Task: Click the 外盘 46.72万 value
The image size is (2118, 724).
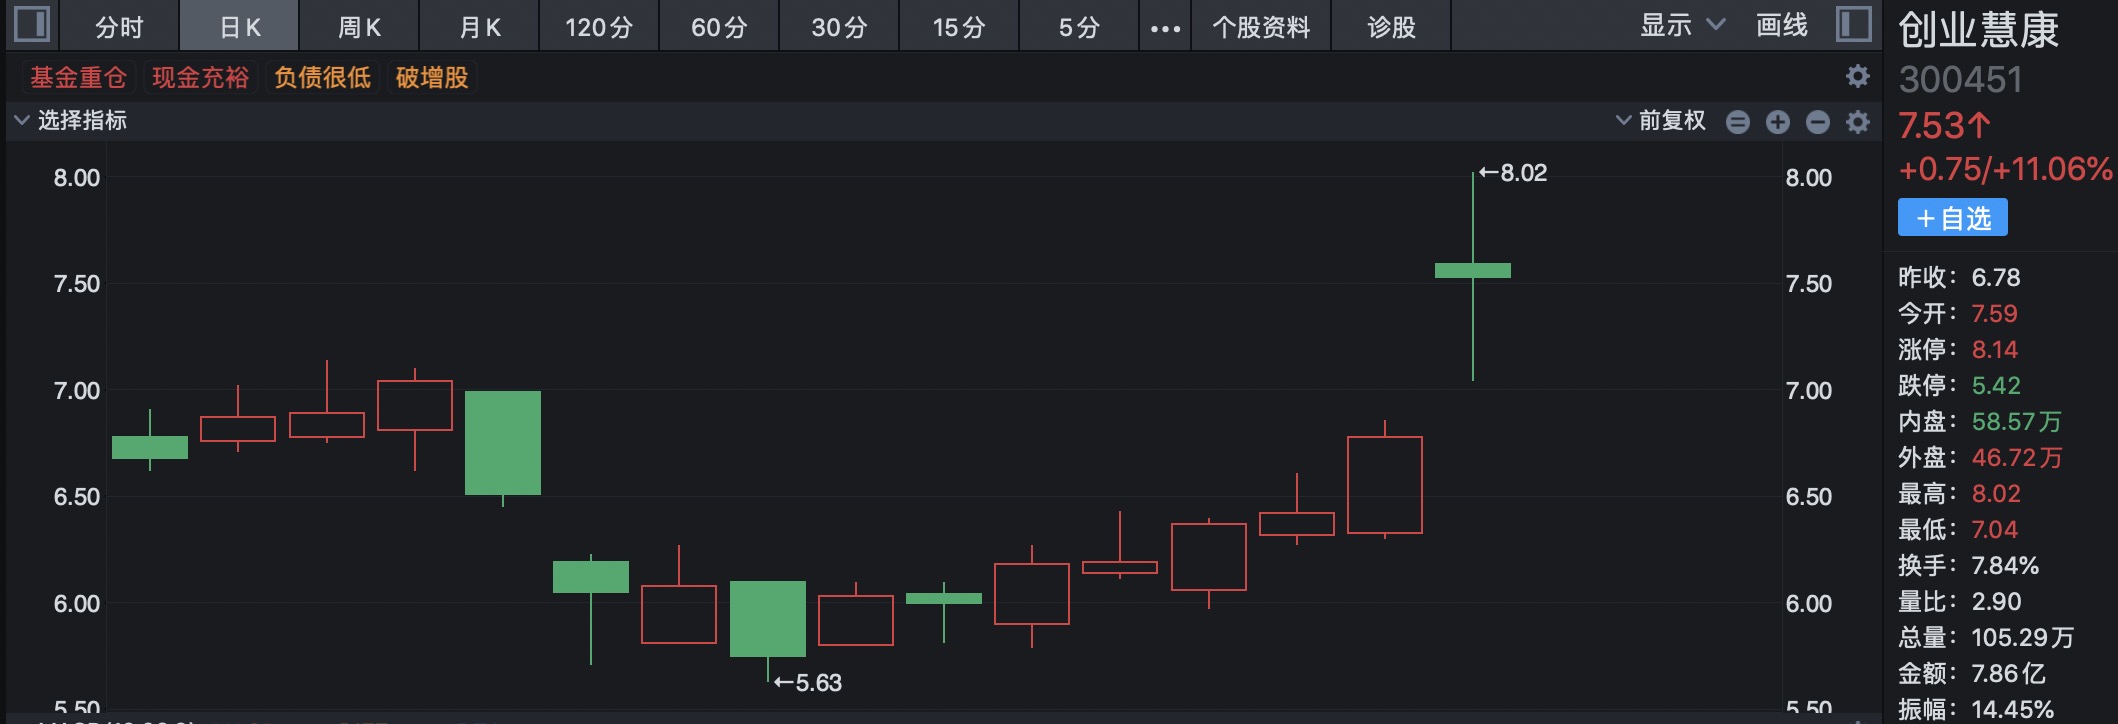Action: coord(2017,457)
